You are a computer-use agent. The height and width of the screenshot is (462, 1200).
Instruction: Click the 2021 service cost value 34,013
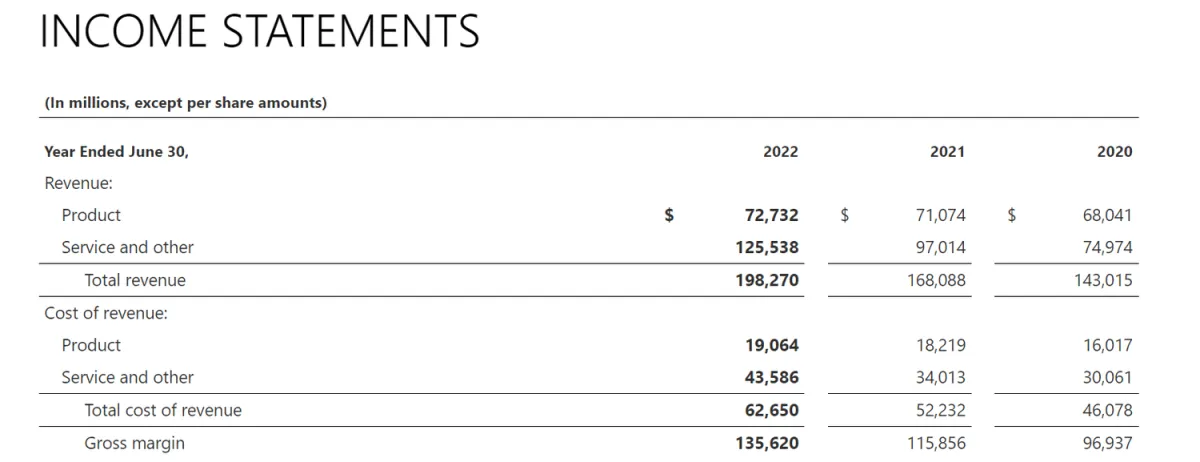point(941,377)
